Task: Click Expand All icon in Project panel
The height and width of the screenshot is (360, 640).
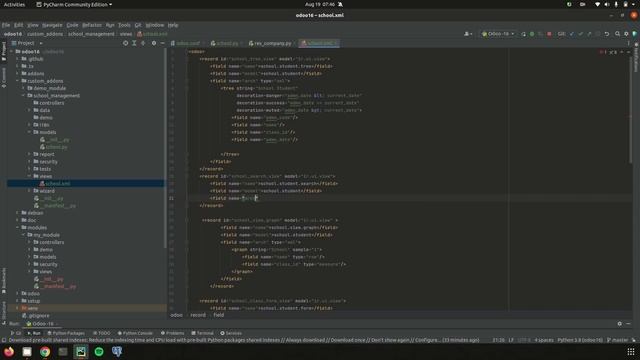Action: 134,43
